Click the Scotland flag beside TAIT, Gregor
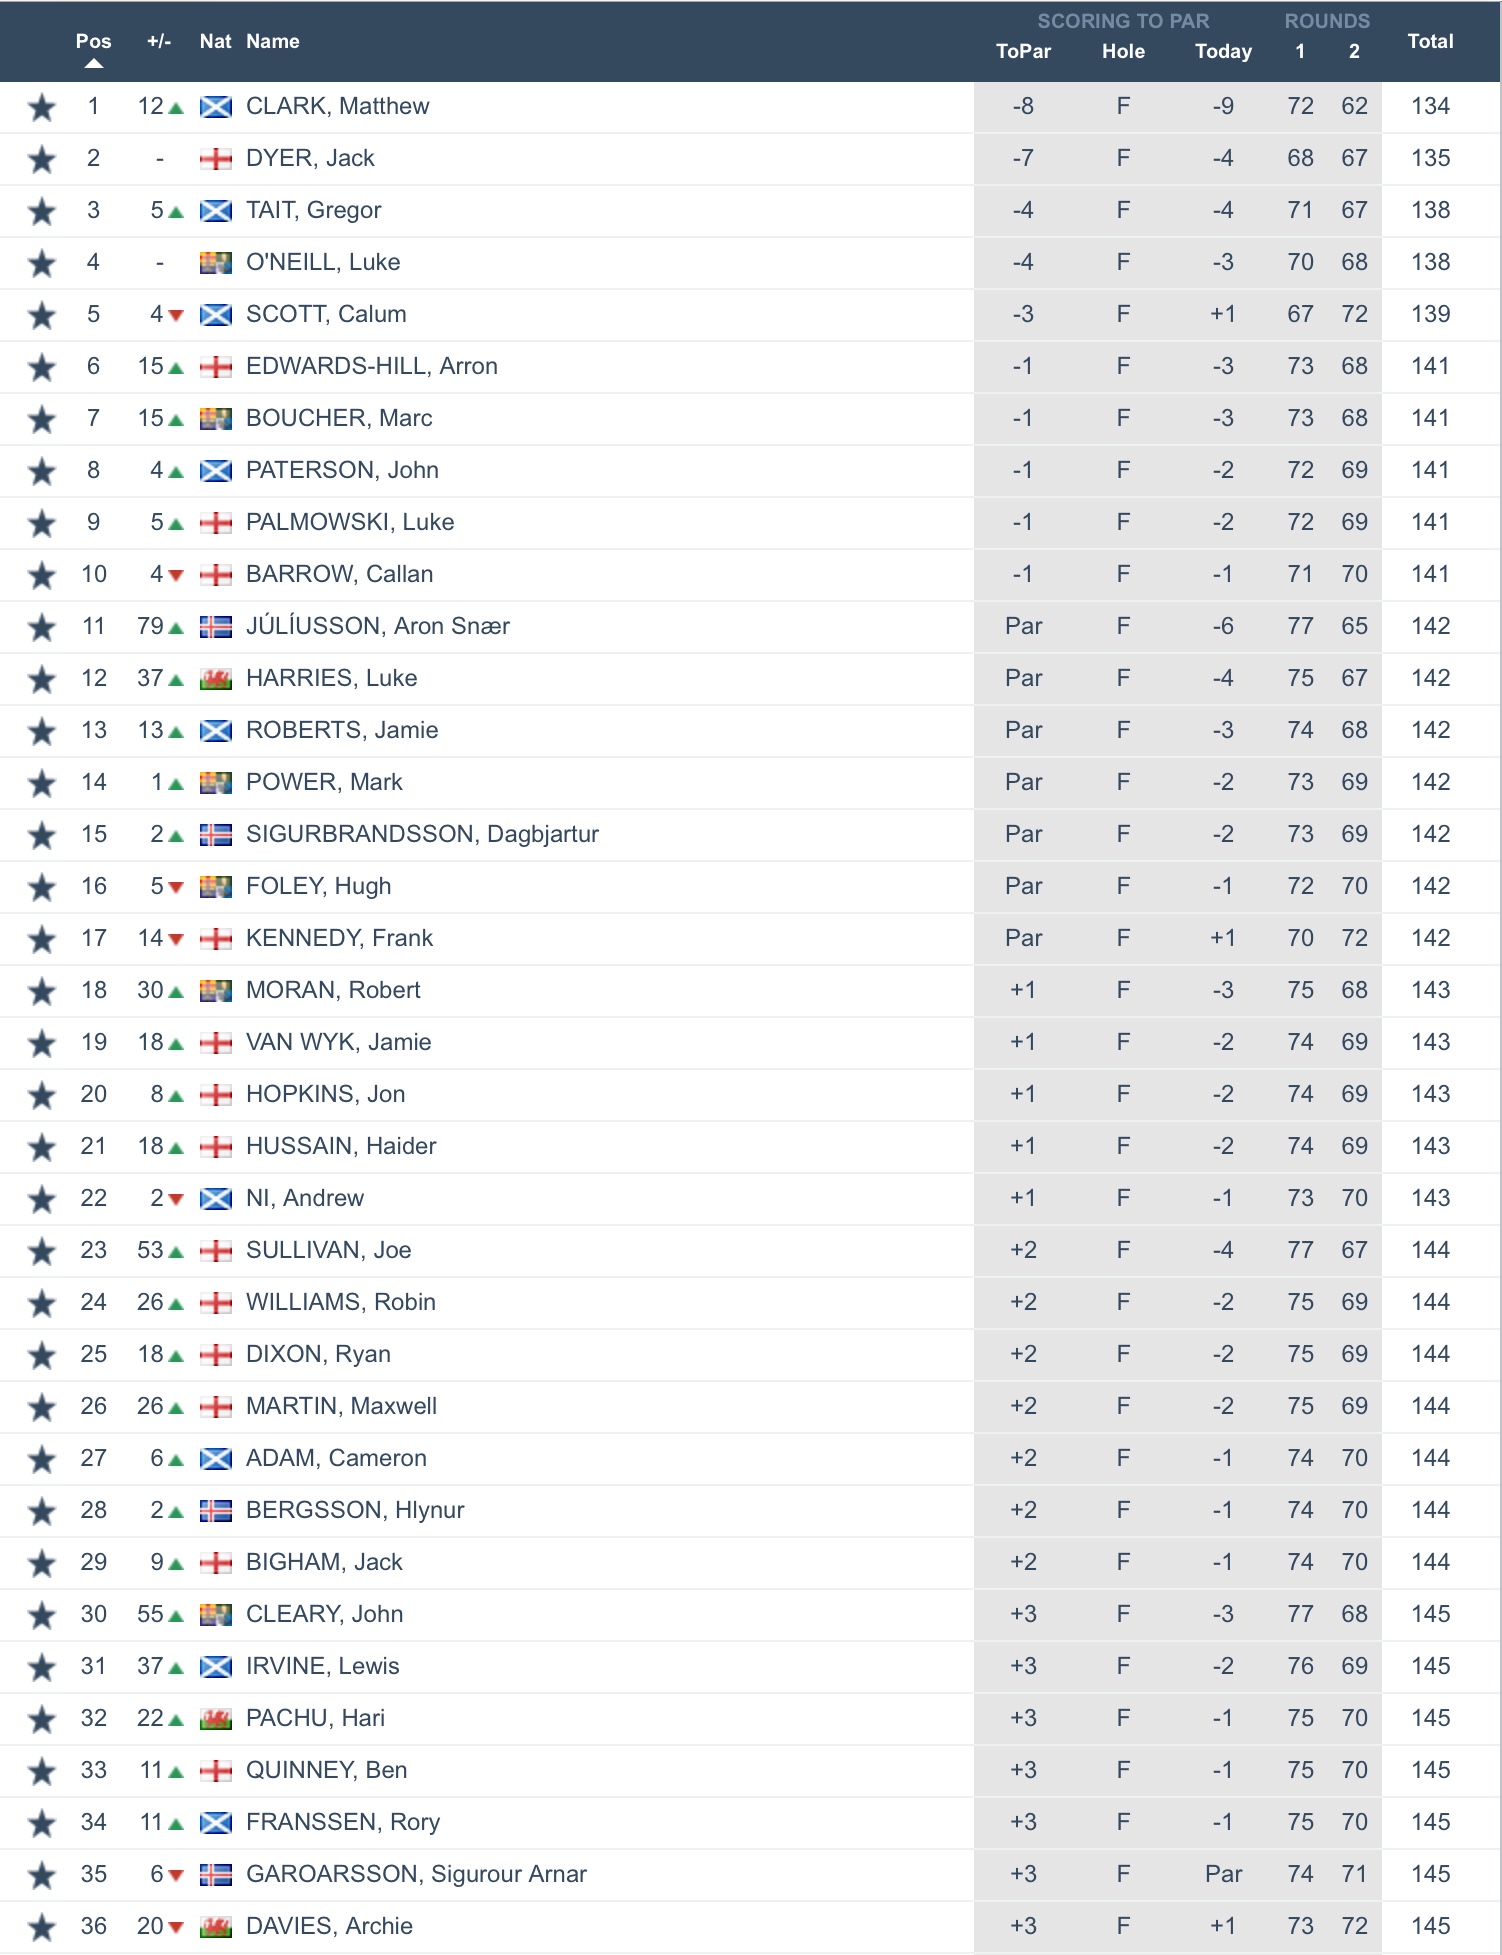 point(216,211)
